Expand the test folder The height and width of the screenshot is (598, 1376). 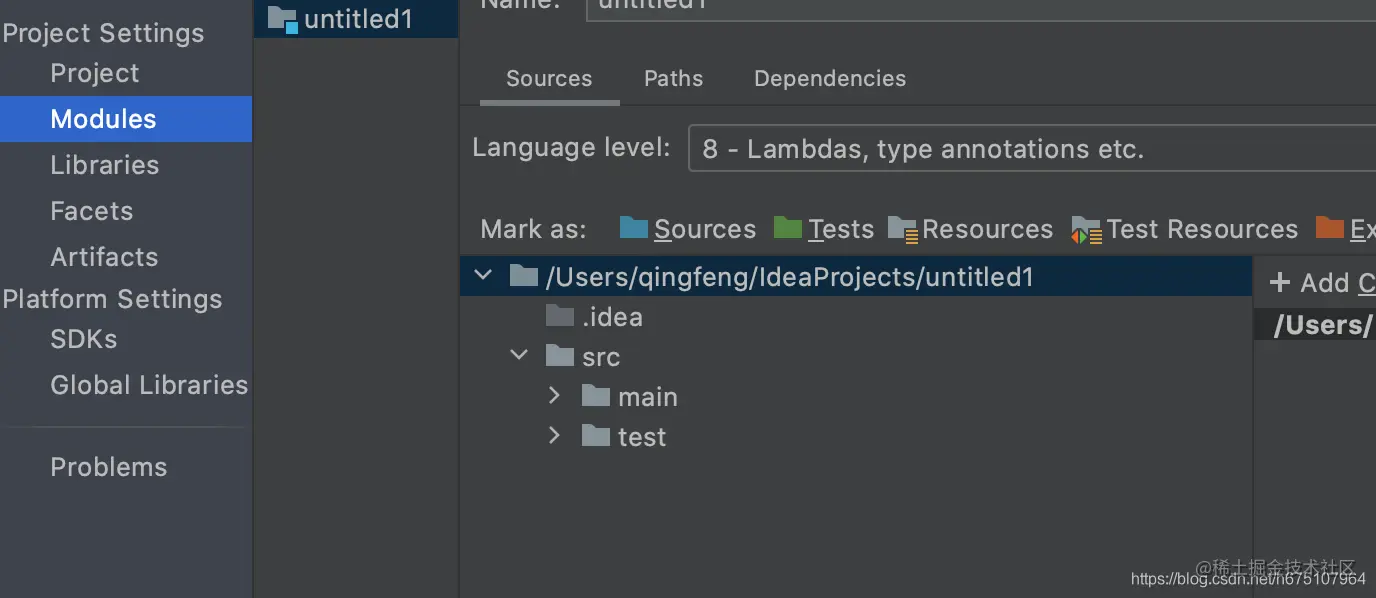point(555,435)
